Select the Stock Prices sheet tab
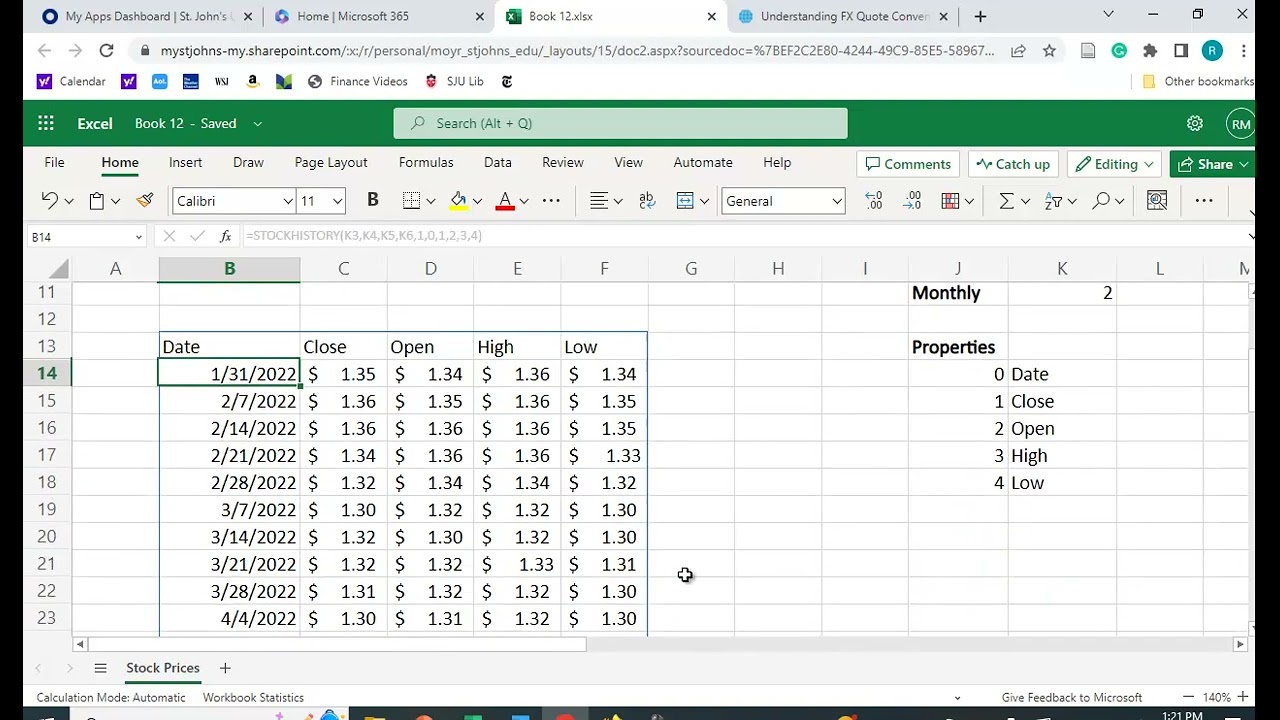The width and height of the screenshot is (1280, 720). [163, 668]
